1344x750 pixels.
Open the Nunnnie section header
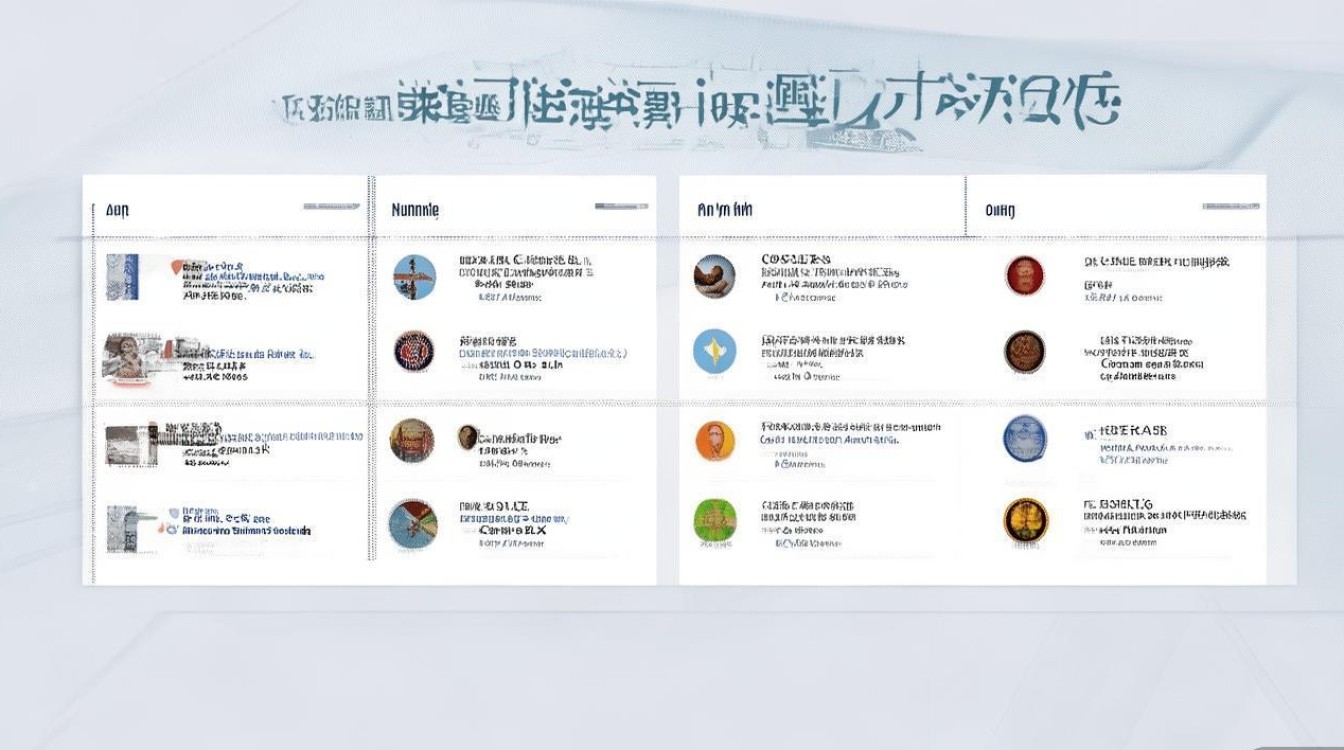414,209
